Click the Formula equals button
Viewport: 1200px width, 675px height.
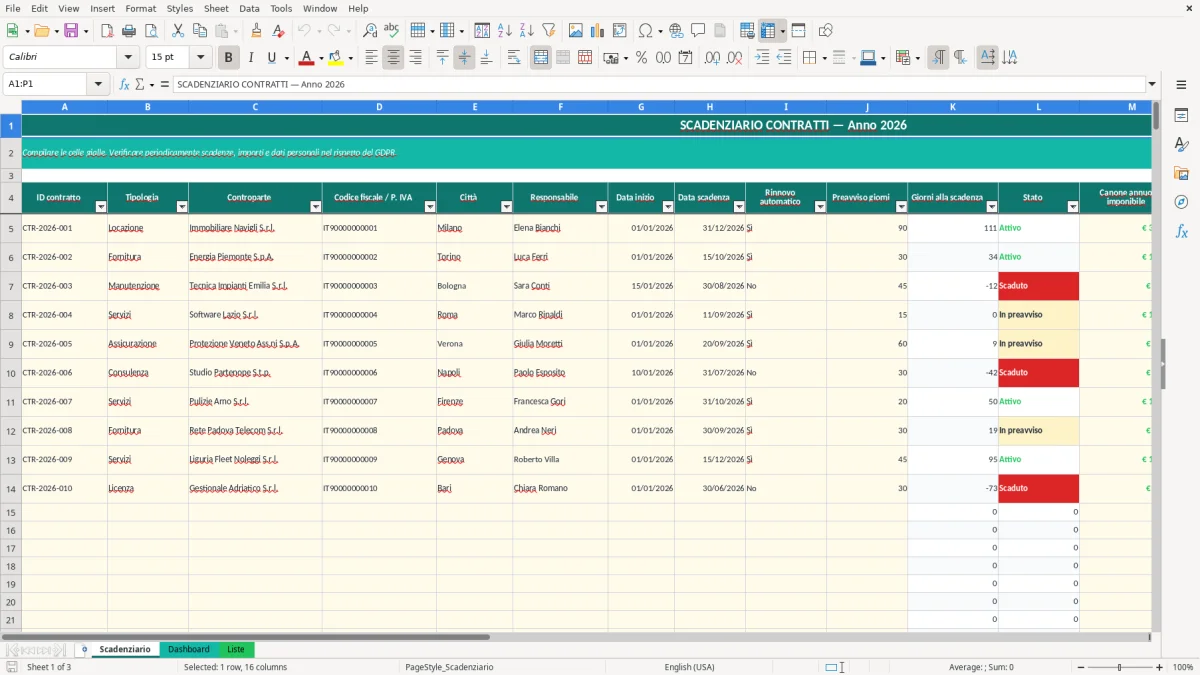tap(164, 84)
